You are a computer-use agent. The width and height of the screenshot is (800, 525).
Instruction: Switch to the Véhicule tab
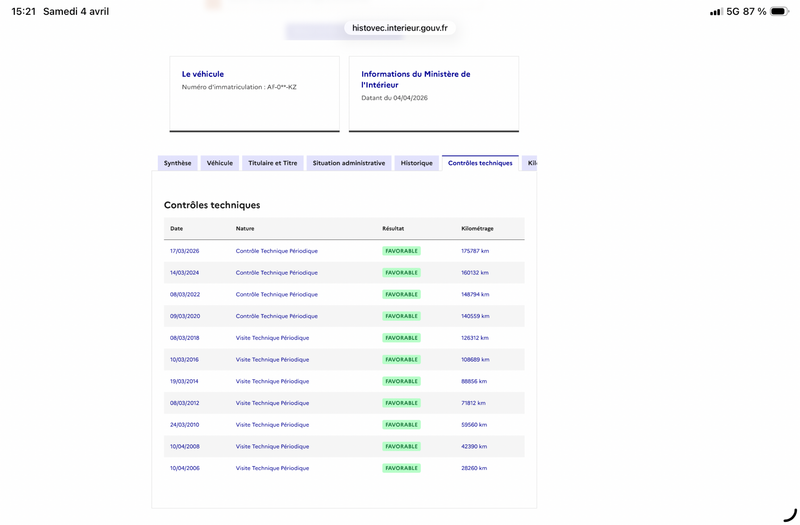220,163
